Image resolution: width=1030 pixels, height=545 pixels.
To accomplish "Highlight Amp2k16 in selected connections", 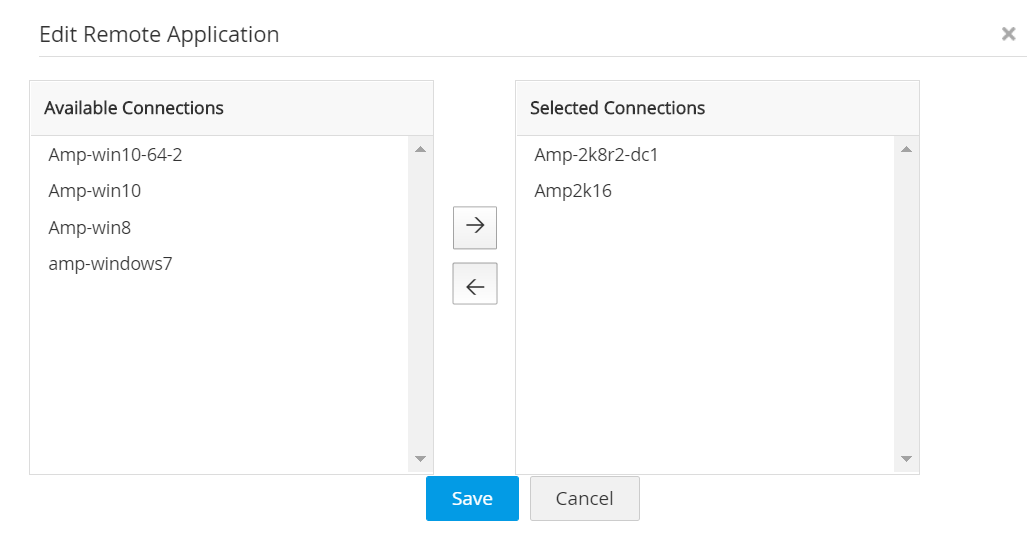I will [573, 191].
